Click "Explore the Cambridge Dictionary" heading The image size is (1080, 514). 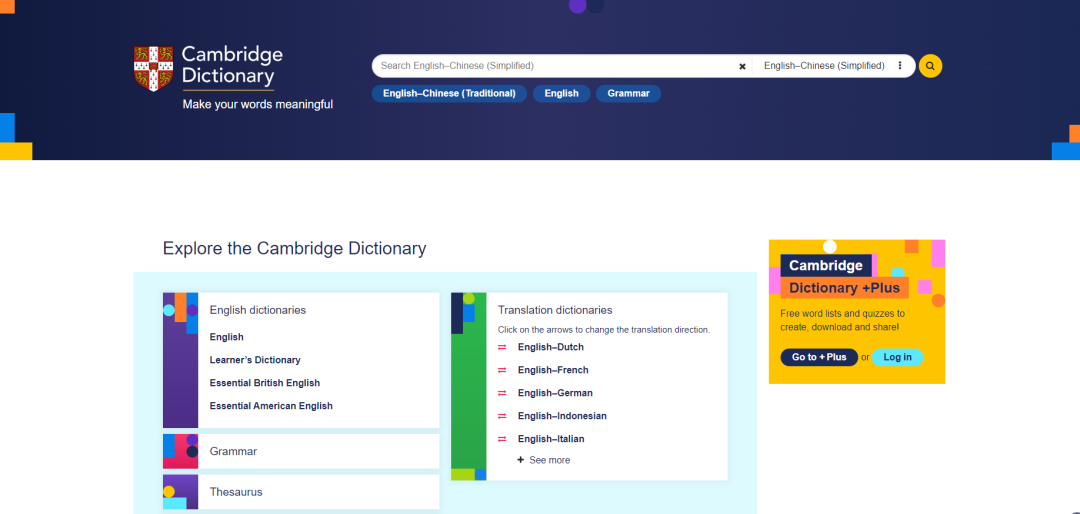pos(295,248)
